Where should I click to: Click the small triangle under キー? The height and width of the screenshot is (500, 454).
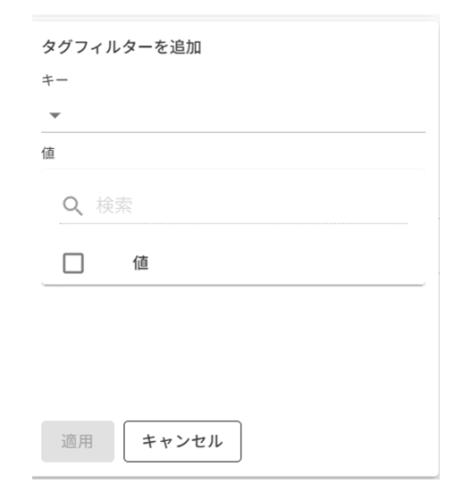tap(55, 115)
